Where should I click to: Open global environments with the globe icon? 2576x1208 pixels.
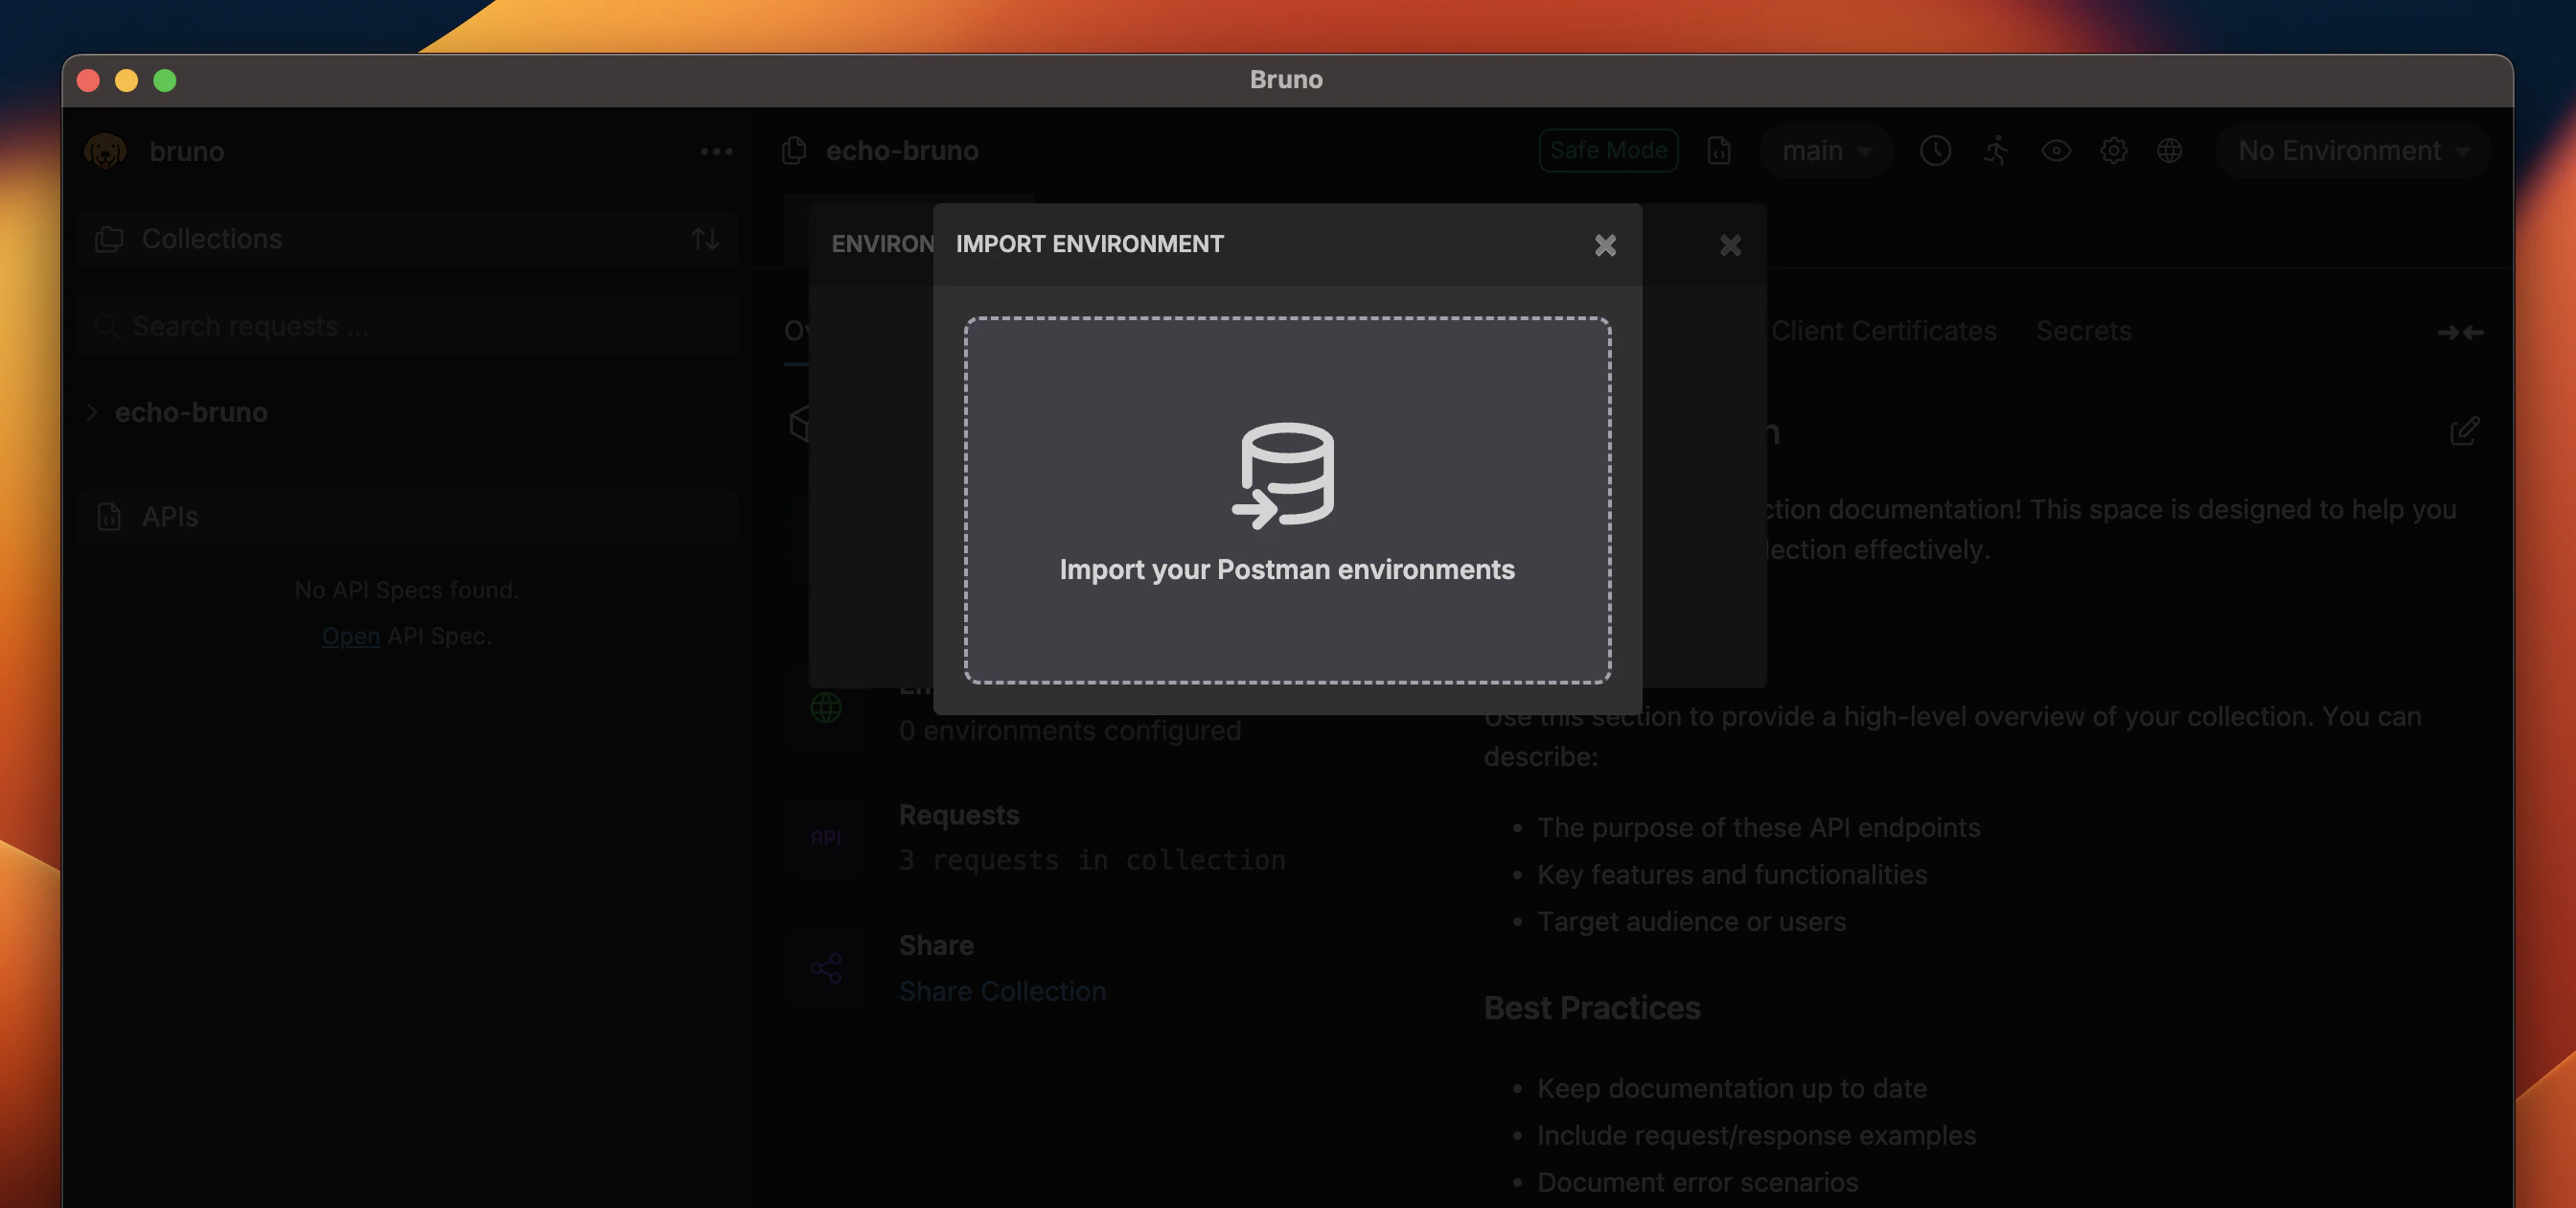(x=2170, y=150)
